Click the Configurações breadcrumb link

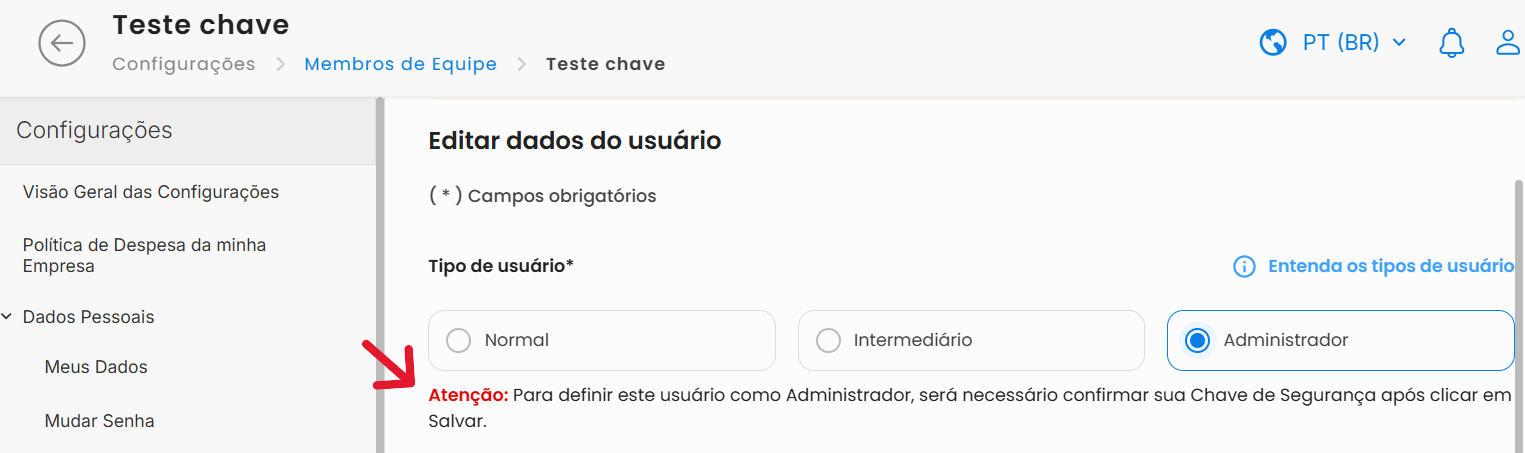[184, 64]
